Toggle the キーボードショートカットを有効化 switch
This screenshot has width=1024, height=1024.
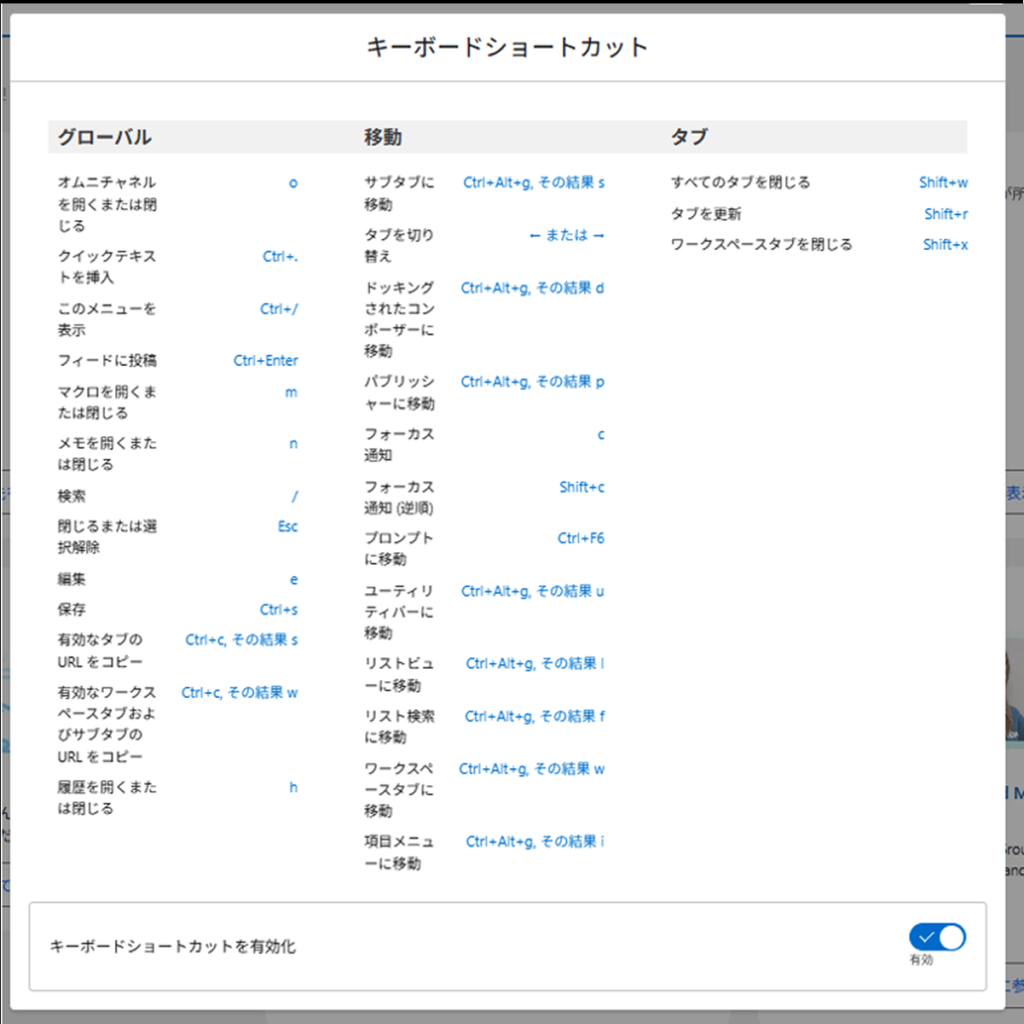click(936, 937)
